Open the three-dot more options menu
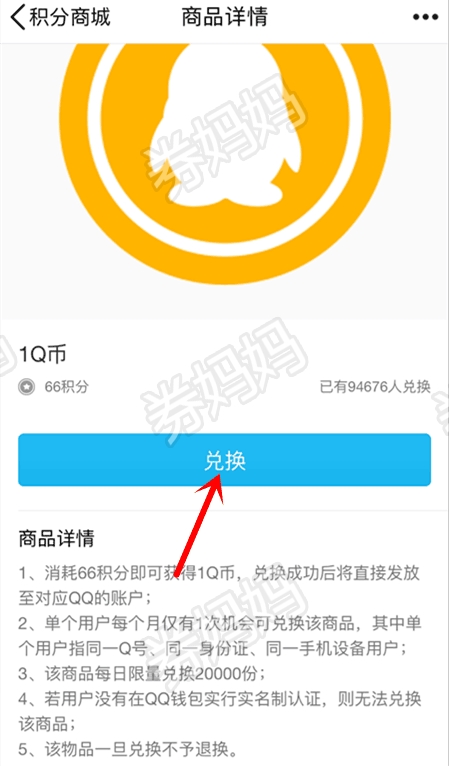This screenshot has height=766, width=449. [x=425, y=18]
